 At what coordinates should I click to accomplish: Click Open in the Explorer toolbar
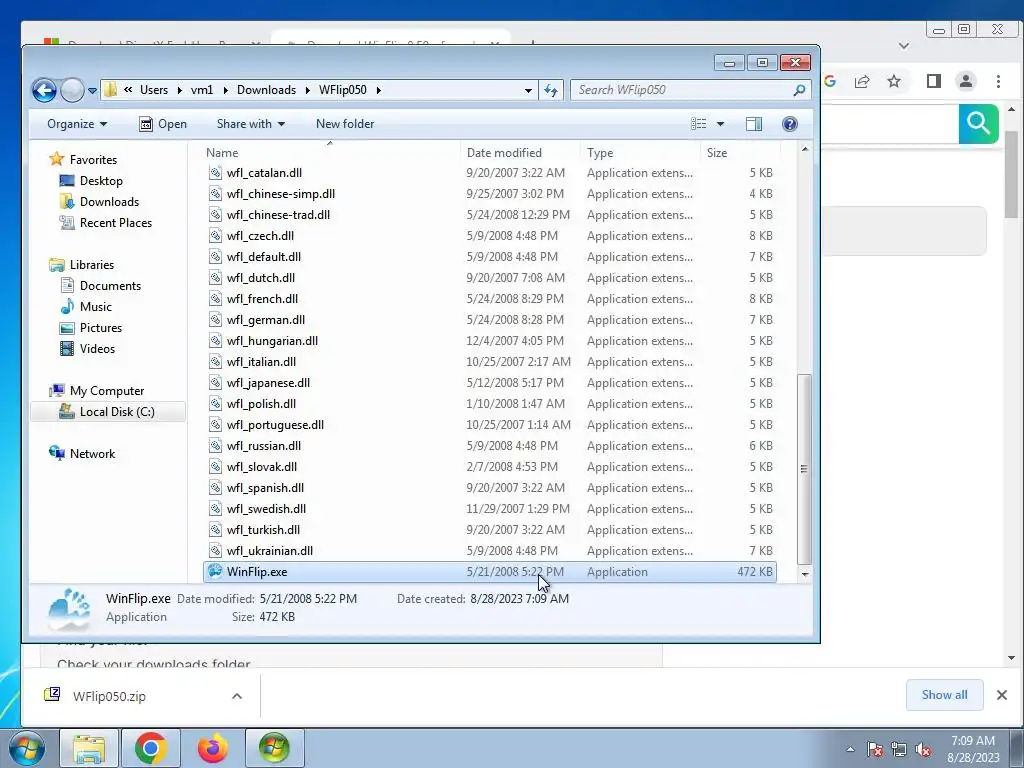coord(163,124)
